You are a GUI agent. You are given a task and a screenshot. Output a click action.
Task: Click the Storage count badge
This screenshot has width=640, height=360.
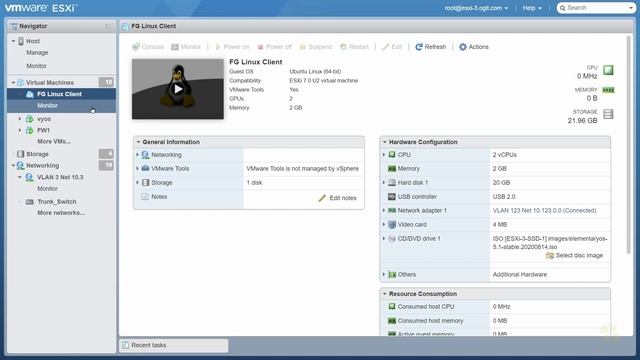[106, 154]
